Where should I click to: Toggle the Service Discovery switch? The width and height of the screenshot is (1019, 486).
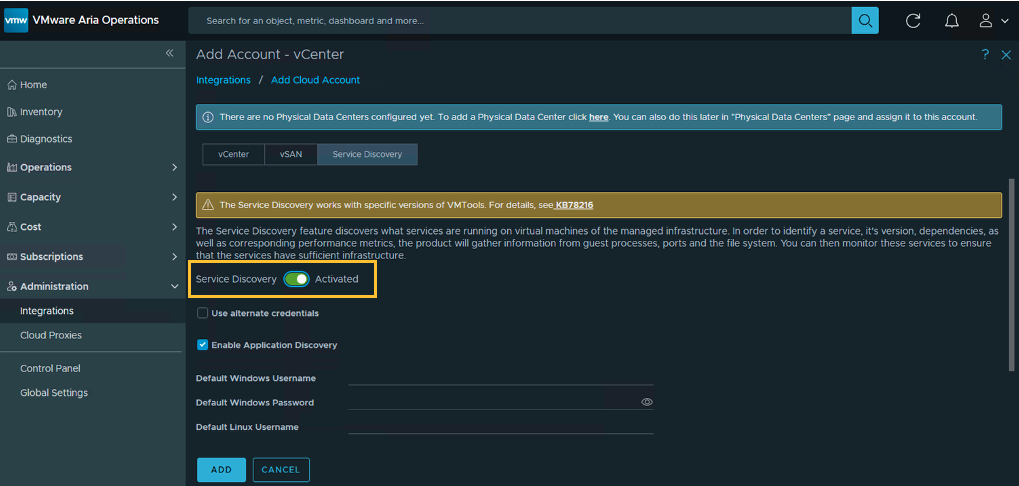point(296,279)
